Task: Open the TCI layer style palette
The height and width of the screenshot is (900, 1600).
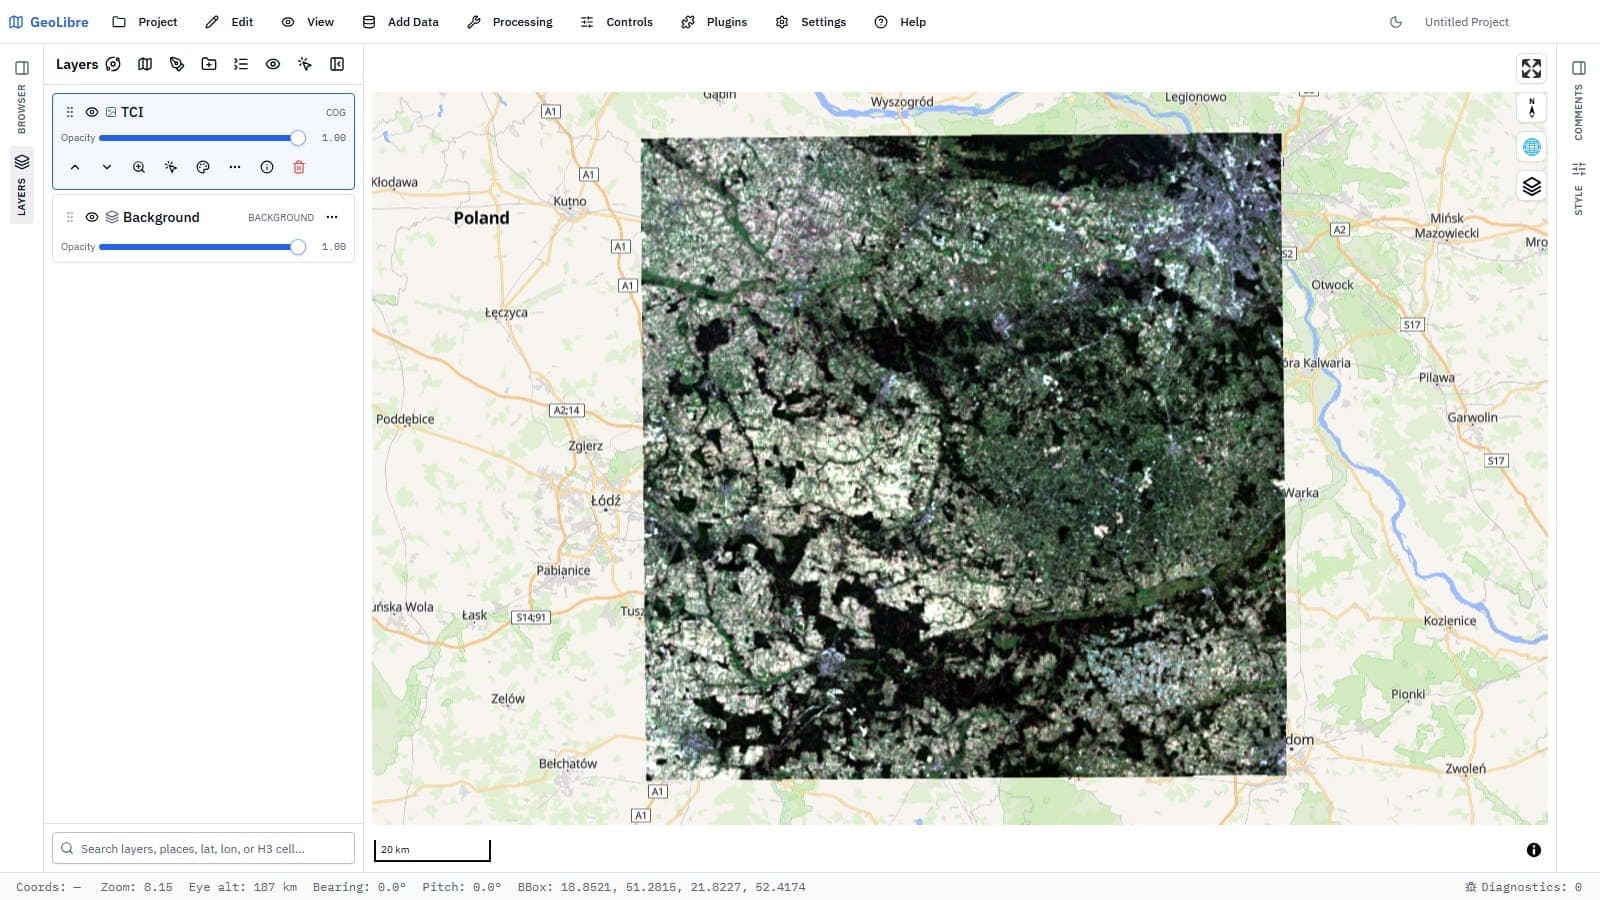Action: (x=203, y=167)
